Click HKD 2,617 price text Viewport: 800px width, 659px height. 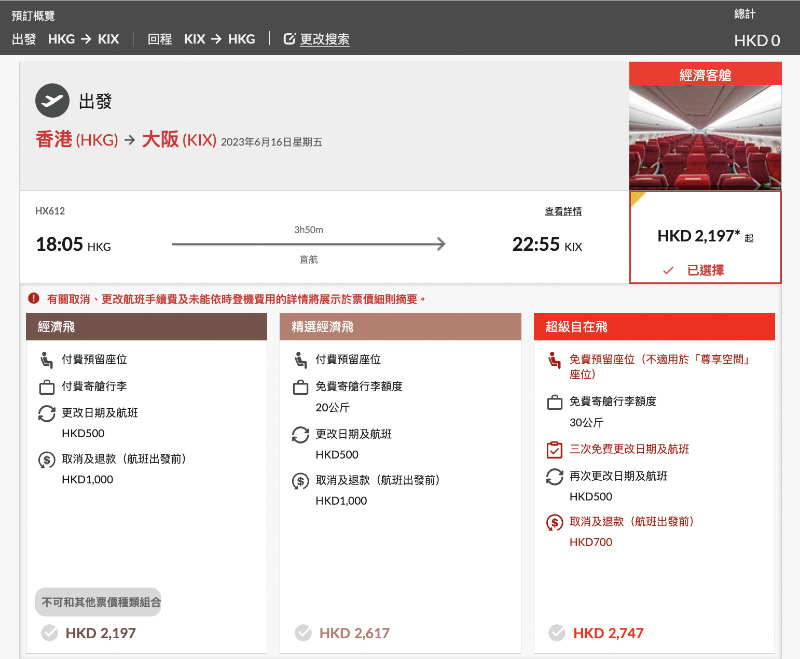[x=355, y=633]
